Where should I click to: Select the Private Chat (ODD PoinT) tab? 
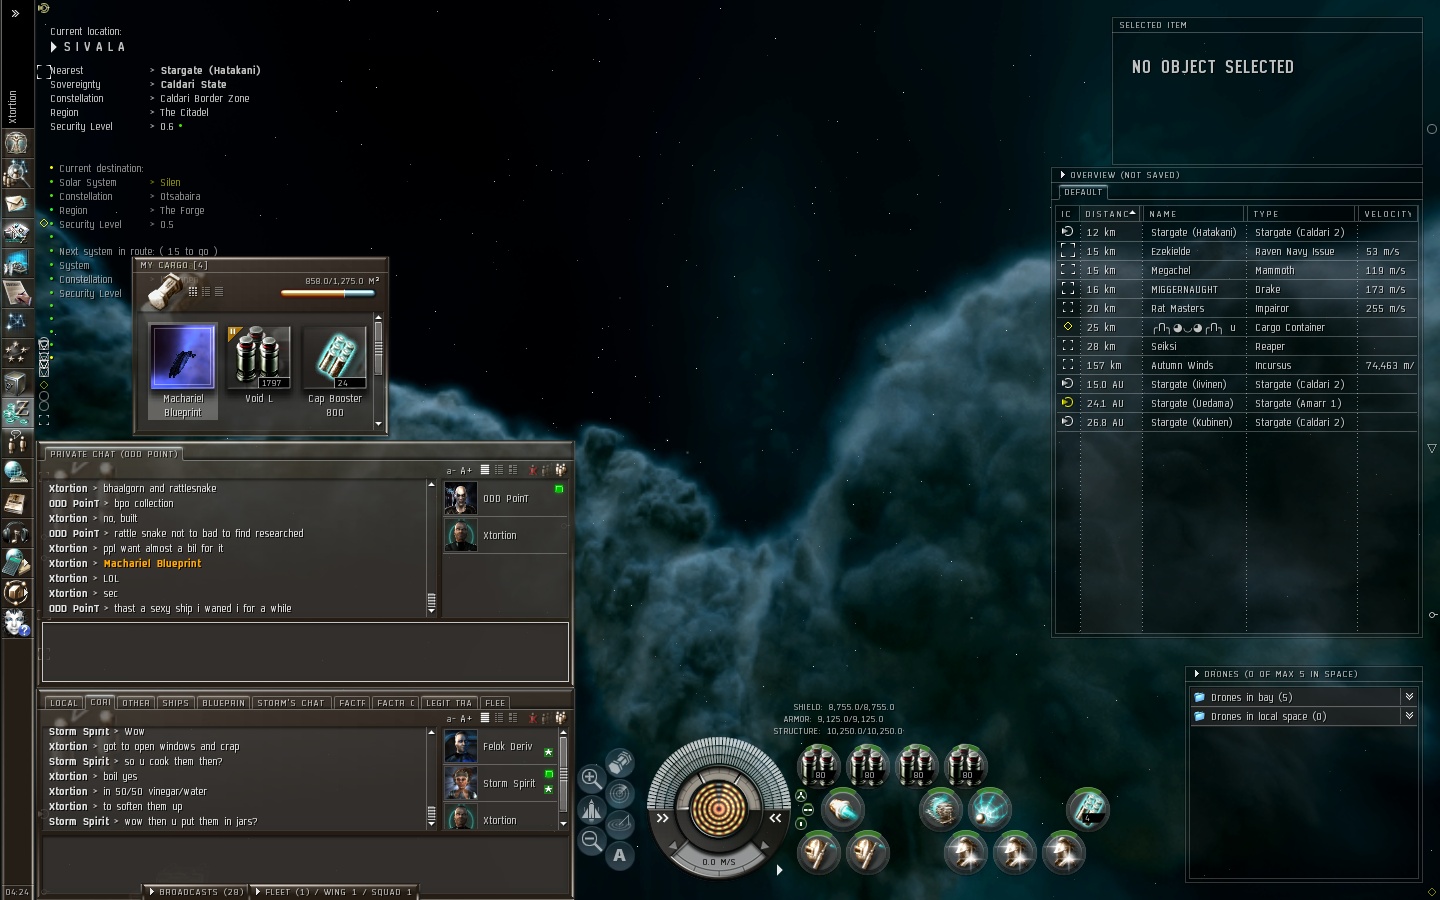click(x=113, y=454)
